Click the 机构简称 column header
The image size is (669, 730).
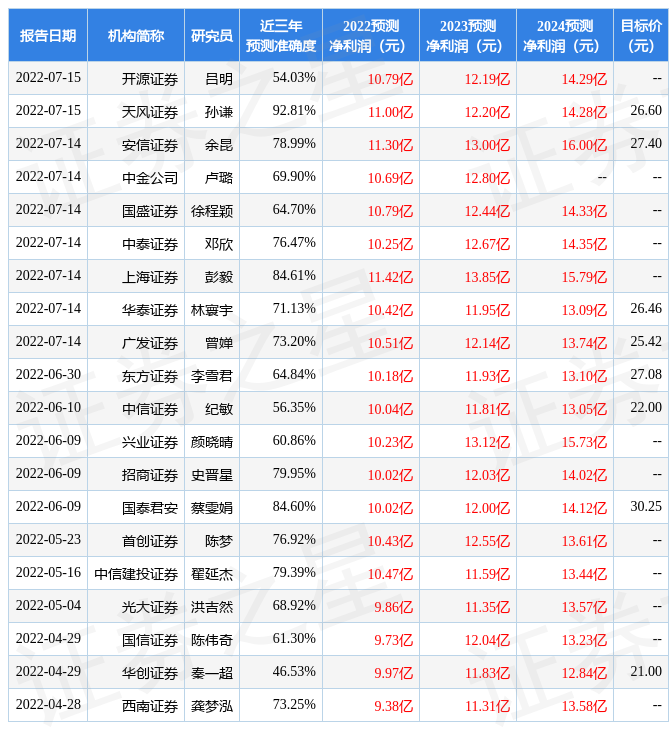coord(136,35)
